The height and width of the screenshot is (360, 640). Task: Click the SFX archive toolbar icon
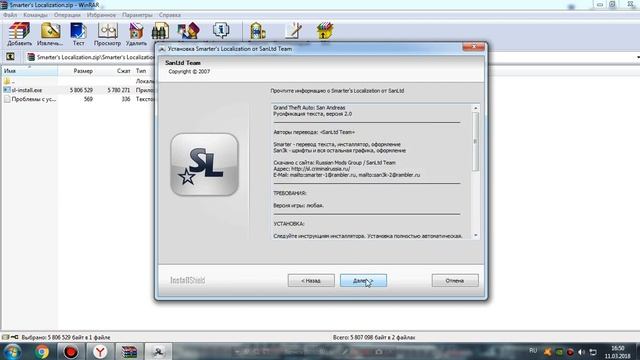(325, 31)
